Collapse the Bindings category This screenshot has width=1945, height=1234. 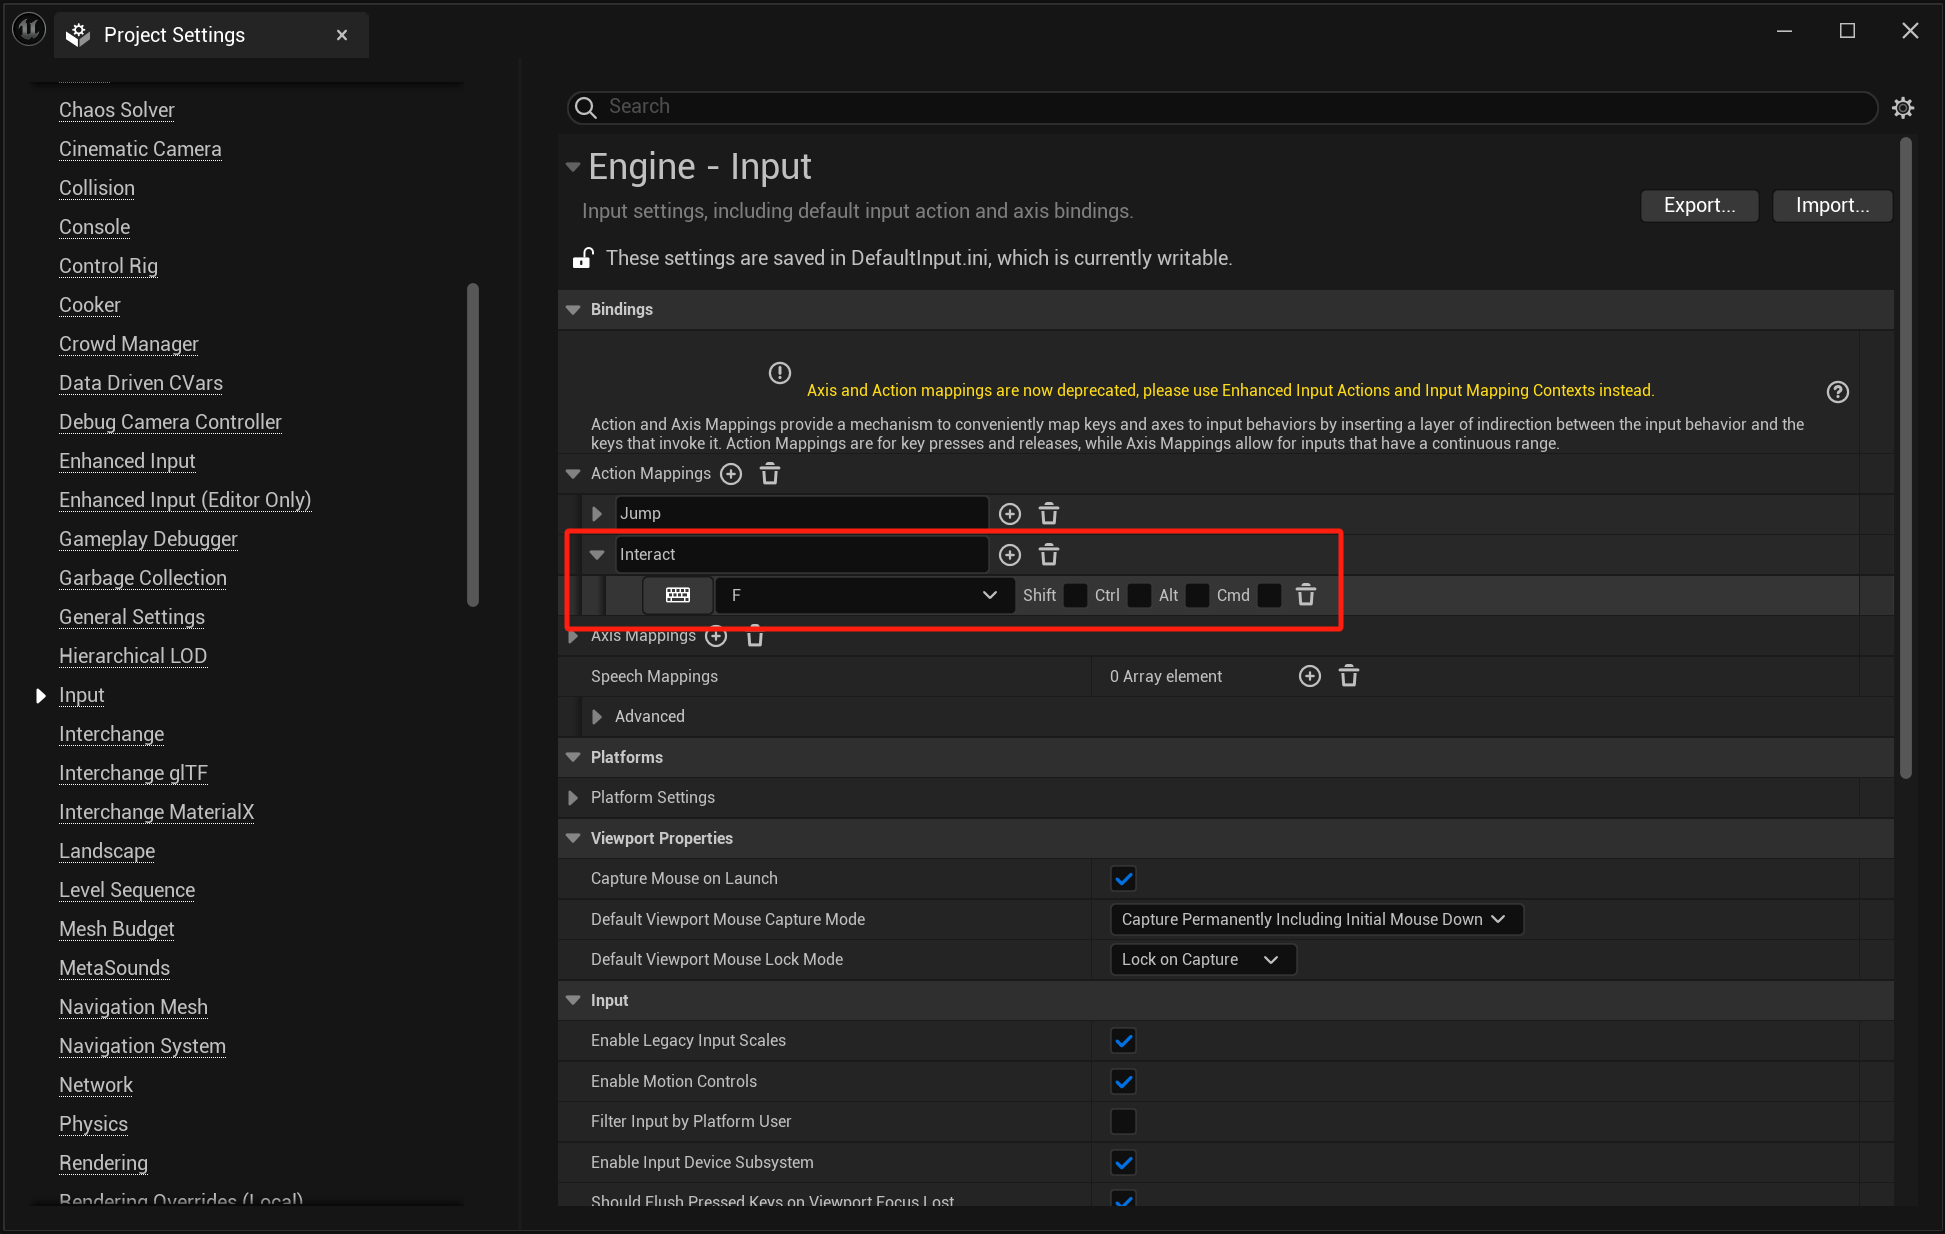pyautogui.click(x=573, y=310)
